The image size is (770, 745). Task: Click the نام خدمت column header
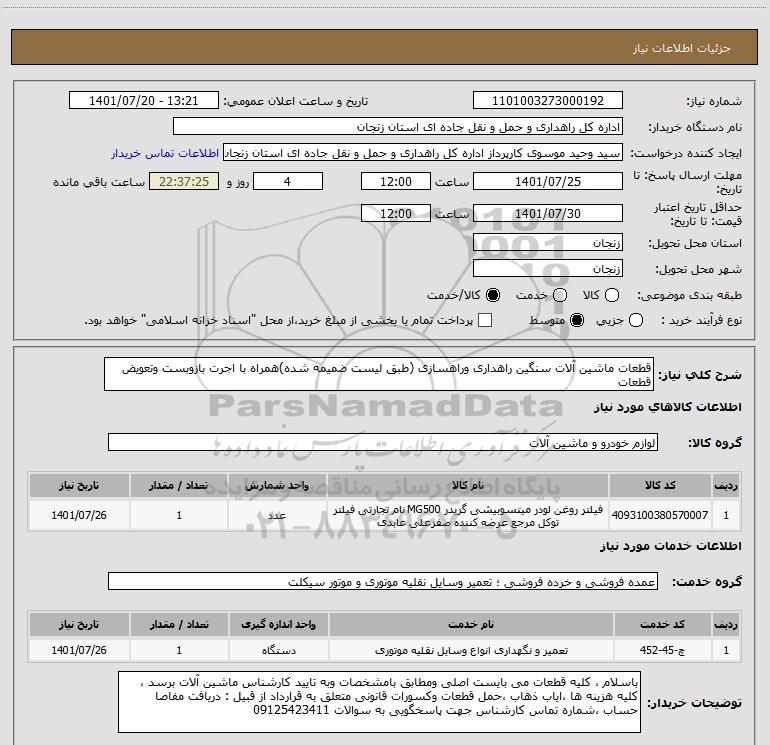pyautogui.click(x=471, y=624)
